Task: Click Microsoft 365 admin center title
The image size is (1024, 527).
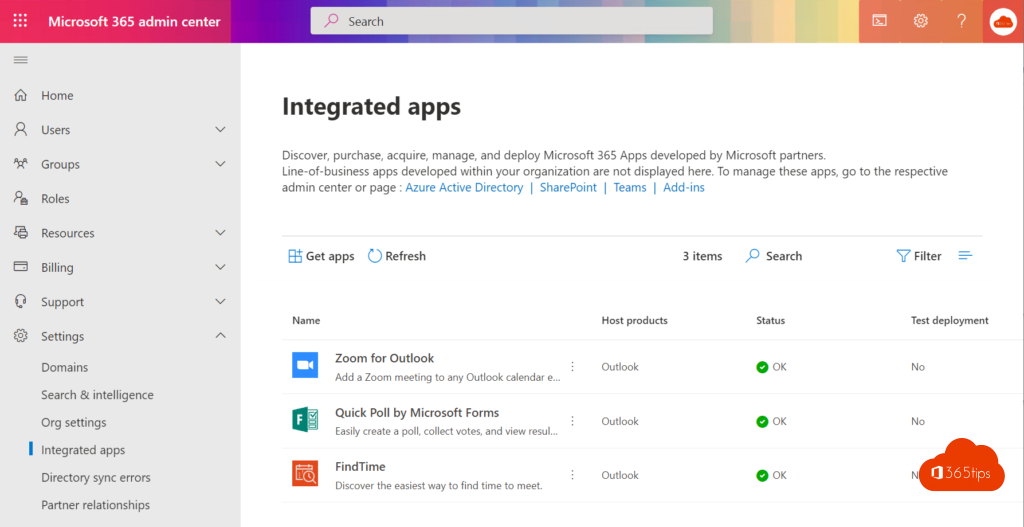Action: tap(134, 22)
